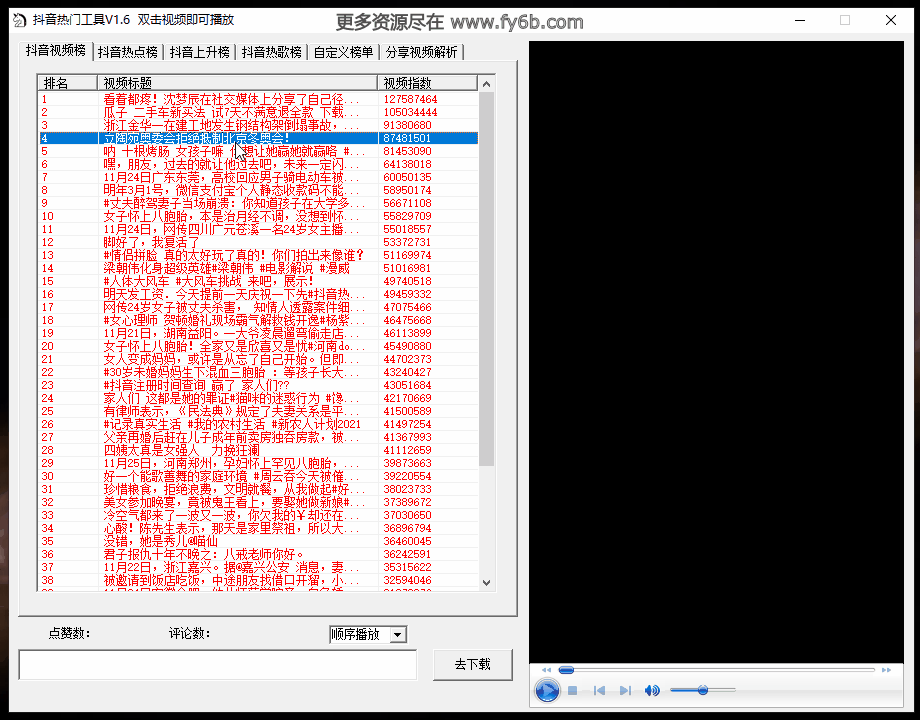
Task: Select rank 5 video 十根烤肠
Action: 259,151
